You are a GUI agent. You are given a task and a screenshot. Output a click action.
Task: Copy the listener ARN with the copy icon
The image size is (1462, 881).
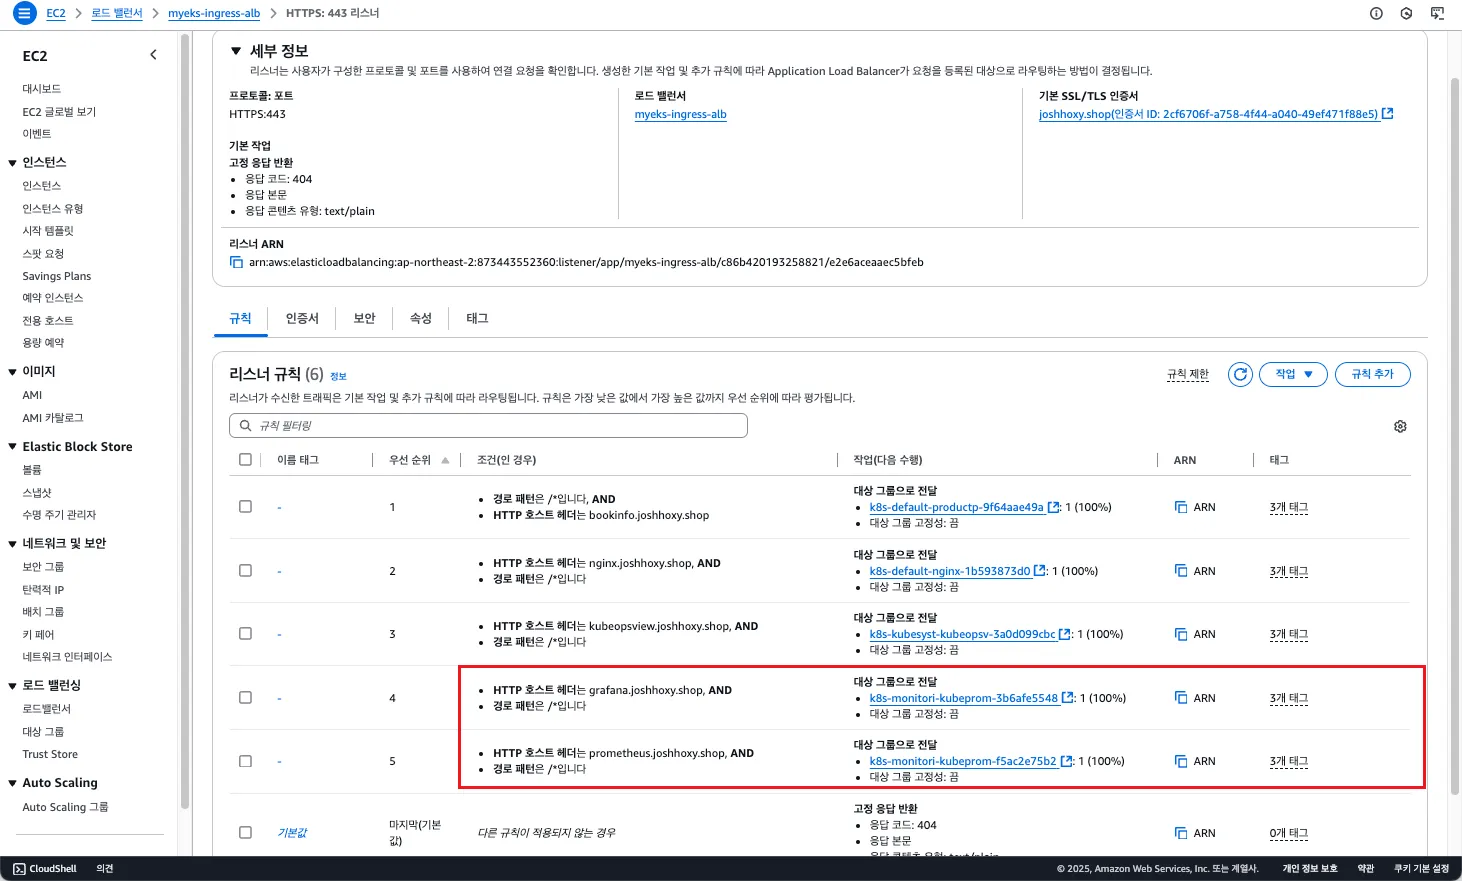(236, 262)
